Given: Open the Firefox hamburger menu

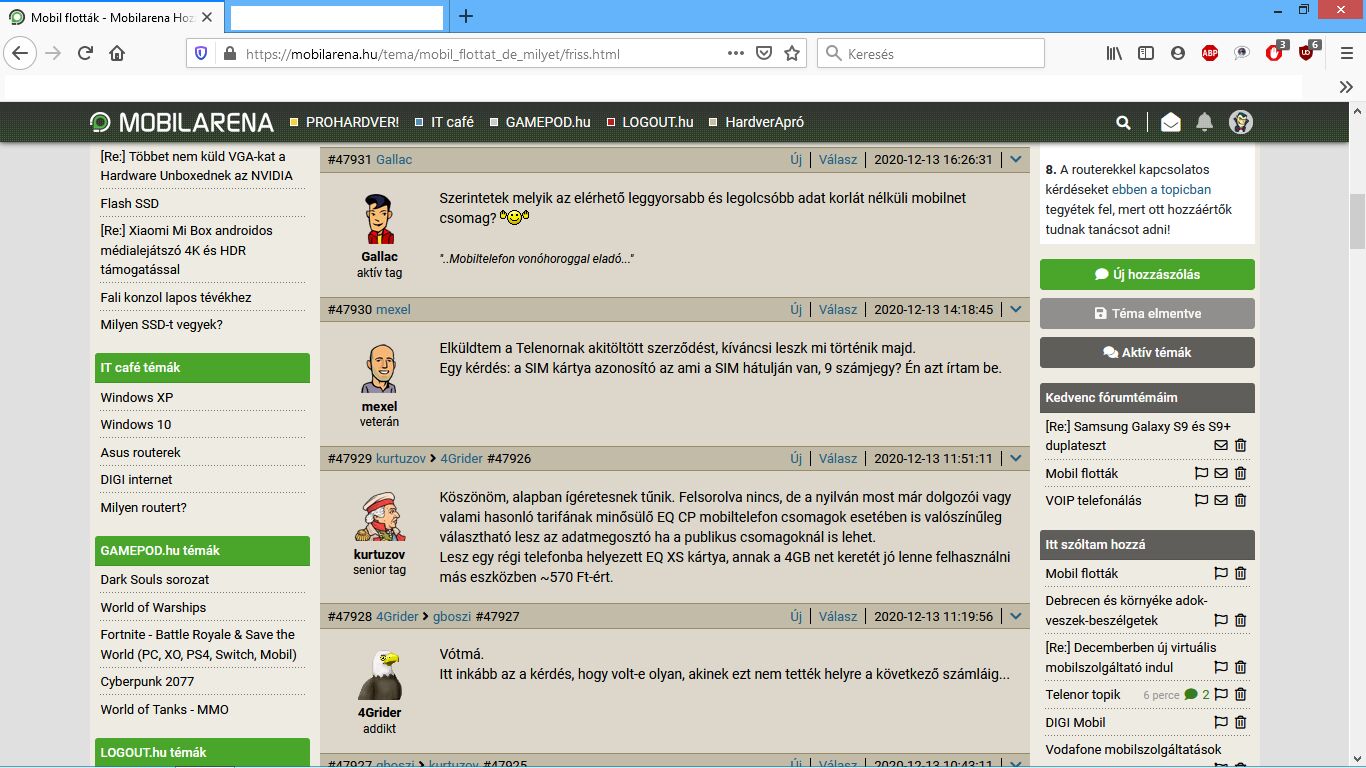Looking at the screenshot, I should point(1346,54).
